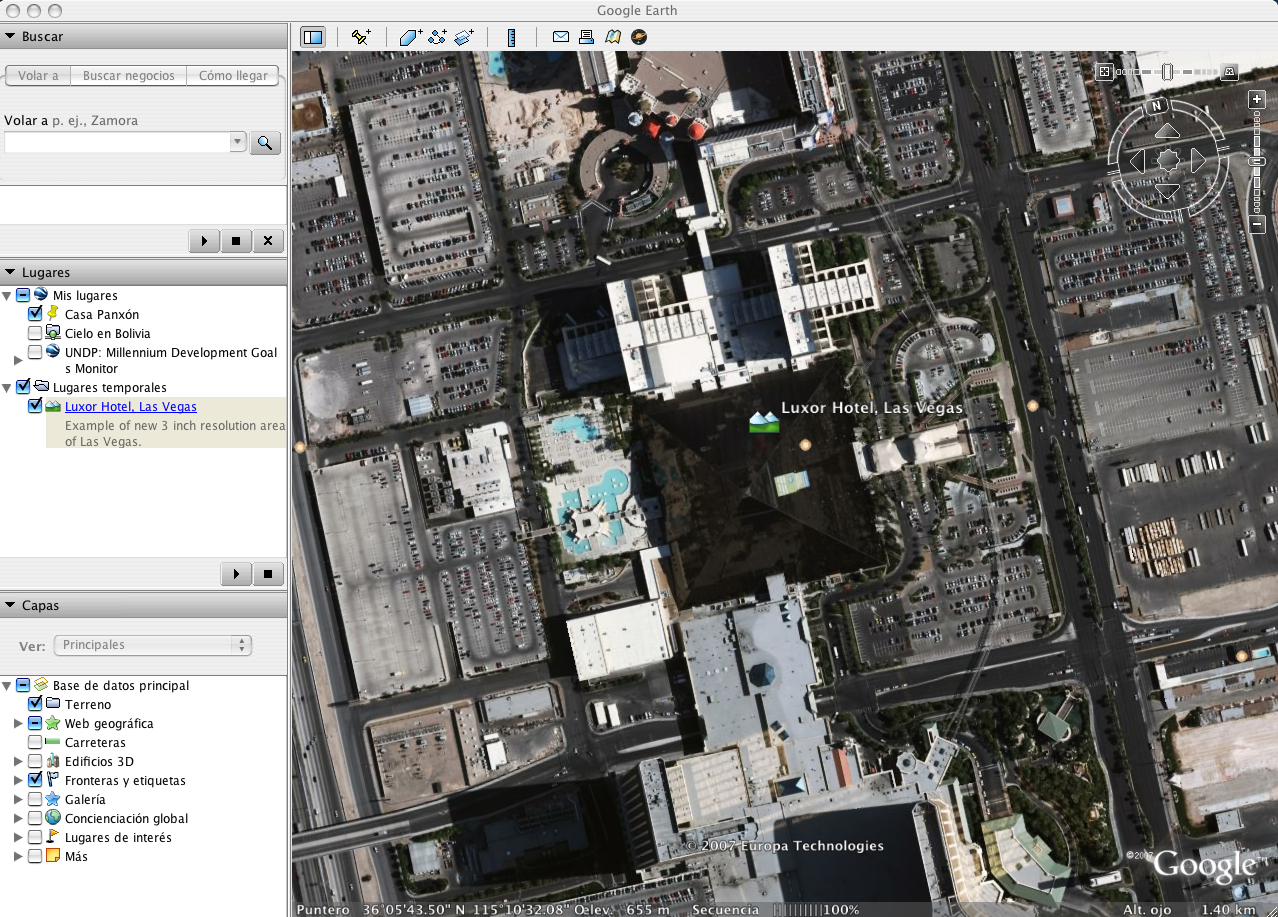Toggle the Mis lugares checkbox
Viewport: 1278px width, 917px height.
click(23, 296)
